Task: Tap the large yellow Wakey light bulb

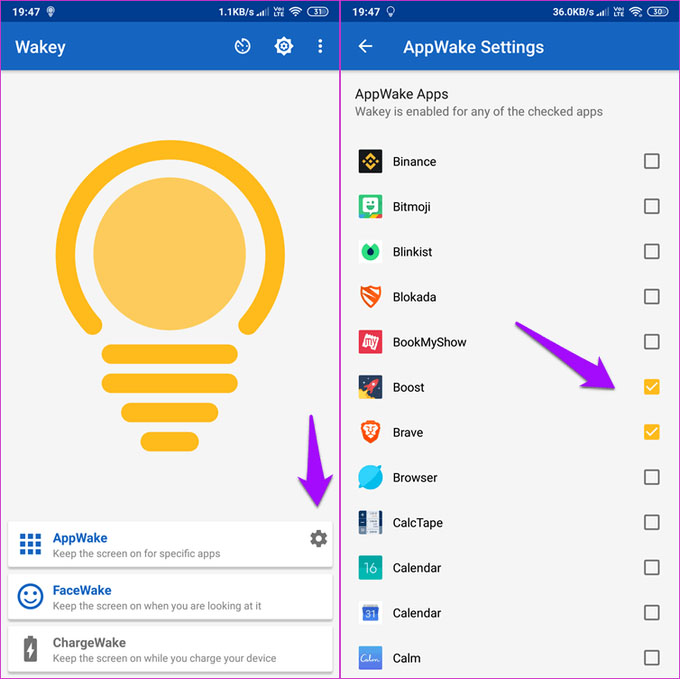Action: tap(170, 296)
